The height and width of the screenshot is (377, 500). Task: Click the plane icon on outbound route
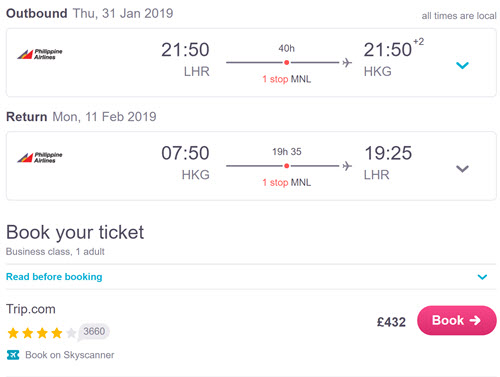coord(347,62)
